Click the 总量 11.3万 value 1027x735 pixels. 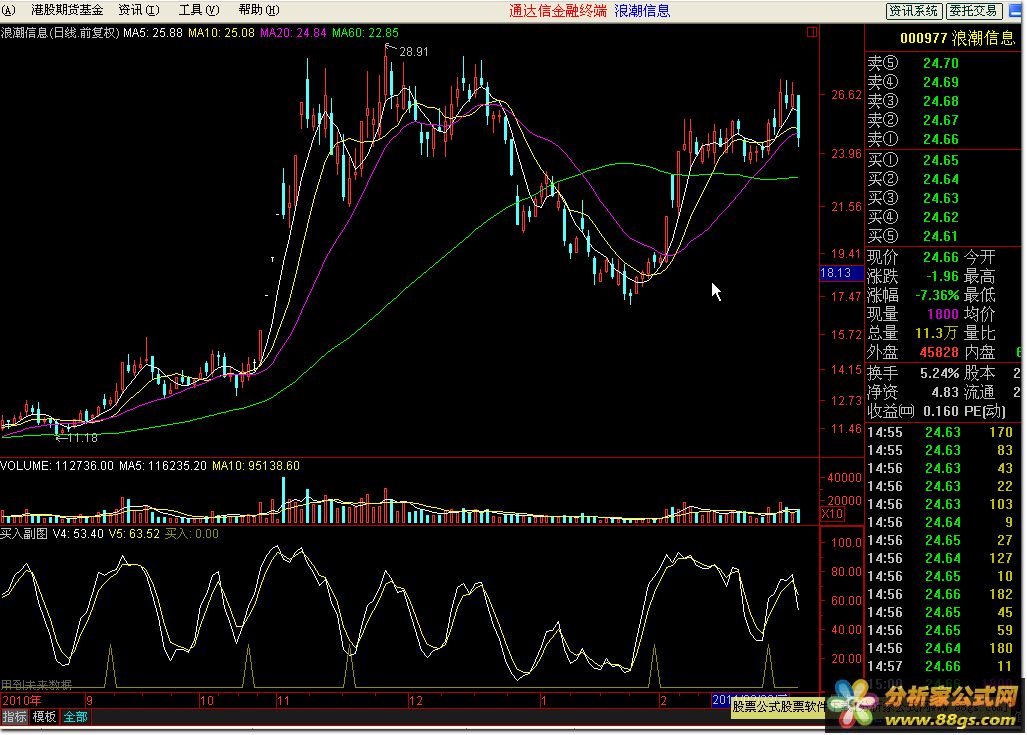pyautogui.click(x=937, y=333)
